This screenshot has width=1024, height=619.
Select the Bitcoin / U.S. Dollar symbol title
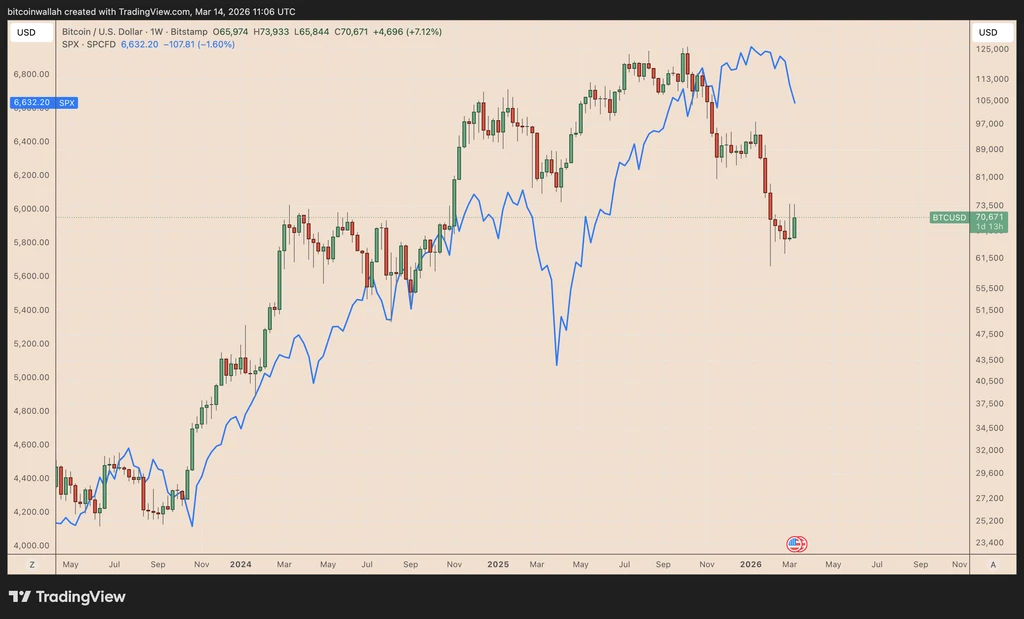pyautogui.click(x=103, y=31)
